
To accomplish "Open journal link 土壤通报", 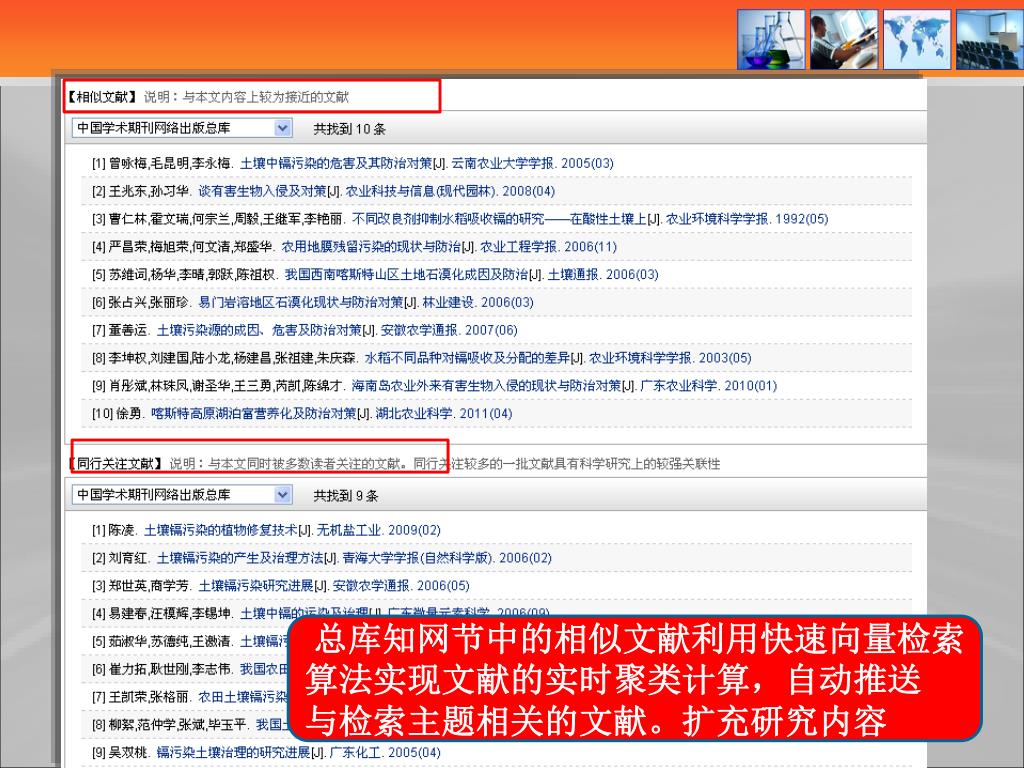I will click(x=573, y=275).
